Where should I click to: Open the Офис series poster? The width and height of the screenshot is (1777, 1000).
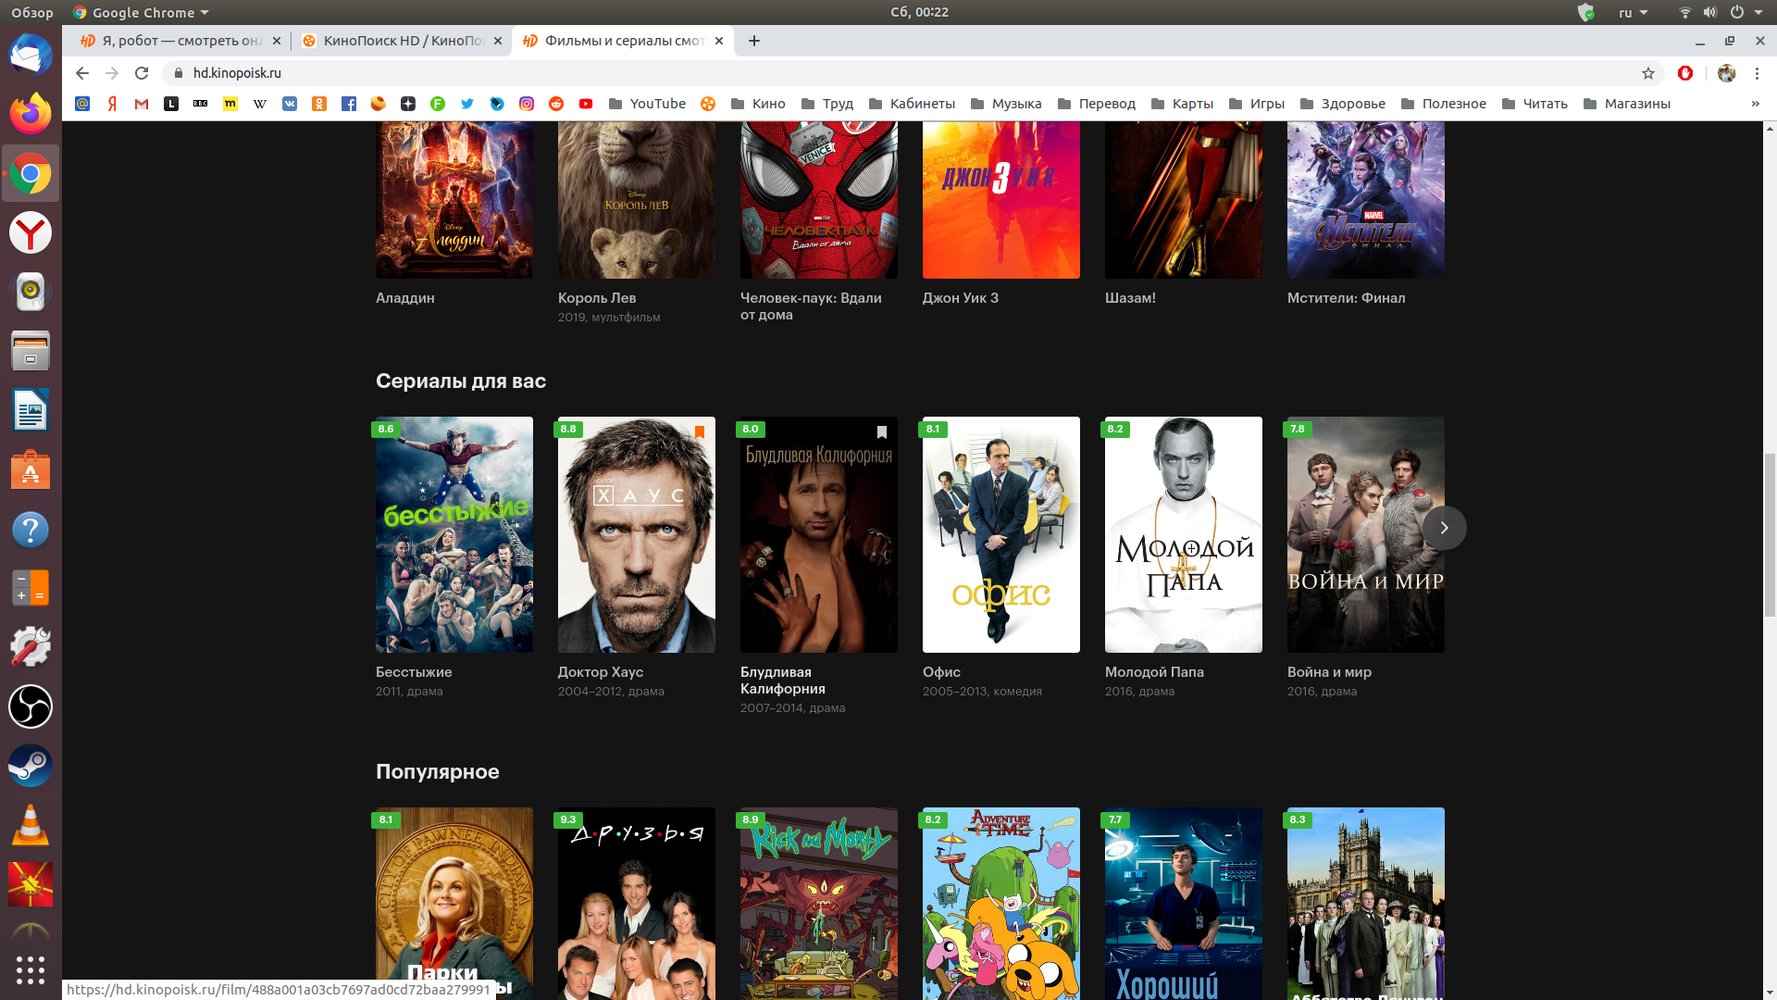(x=1001, y=535)
